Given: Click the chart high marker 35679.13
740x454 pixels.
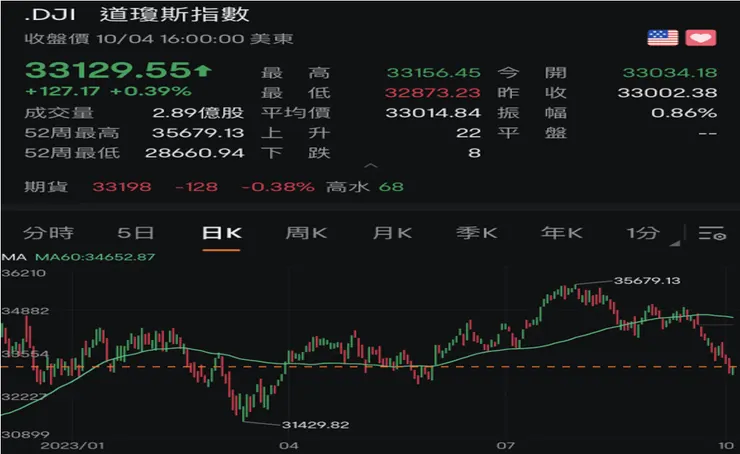Looking at the screenshot, I should (647, 281).
